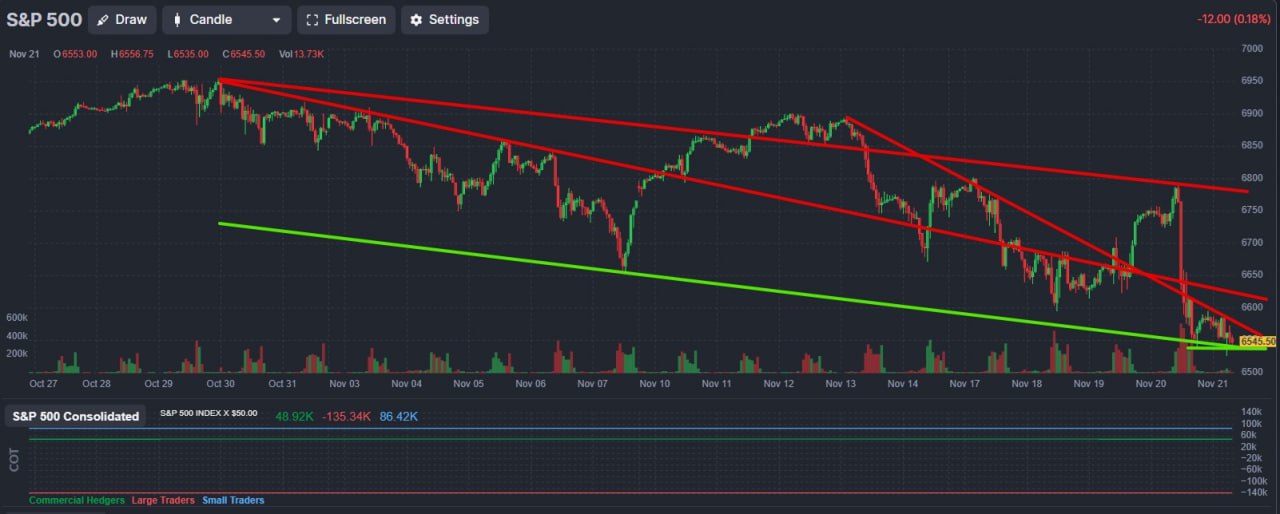Screen dimensions: 1280x514
Task: Click the -12.00 (0.18%) price change
Action: [x=1234, y=20]
